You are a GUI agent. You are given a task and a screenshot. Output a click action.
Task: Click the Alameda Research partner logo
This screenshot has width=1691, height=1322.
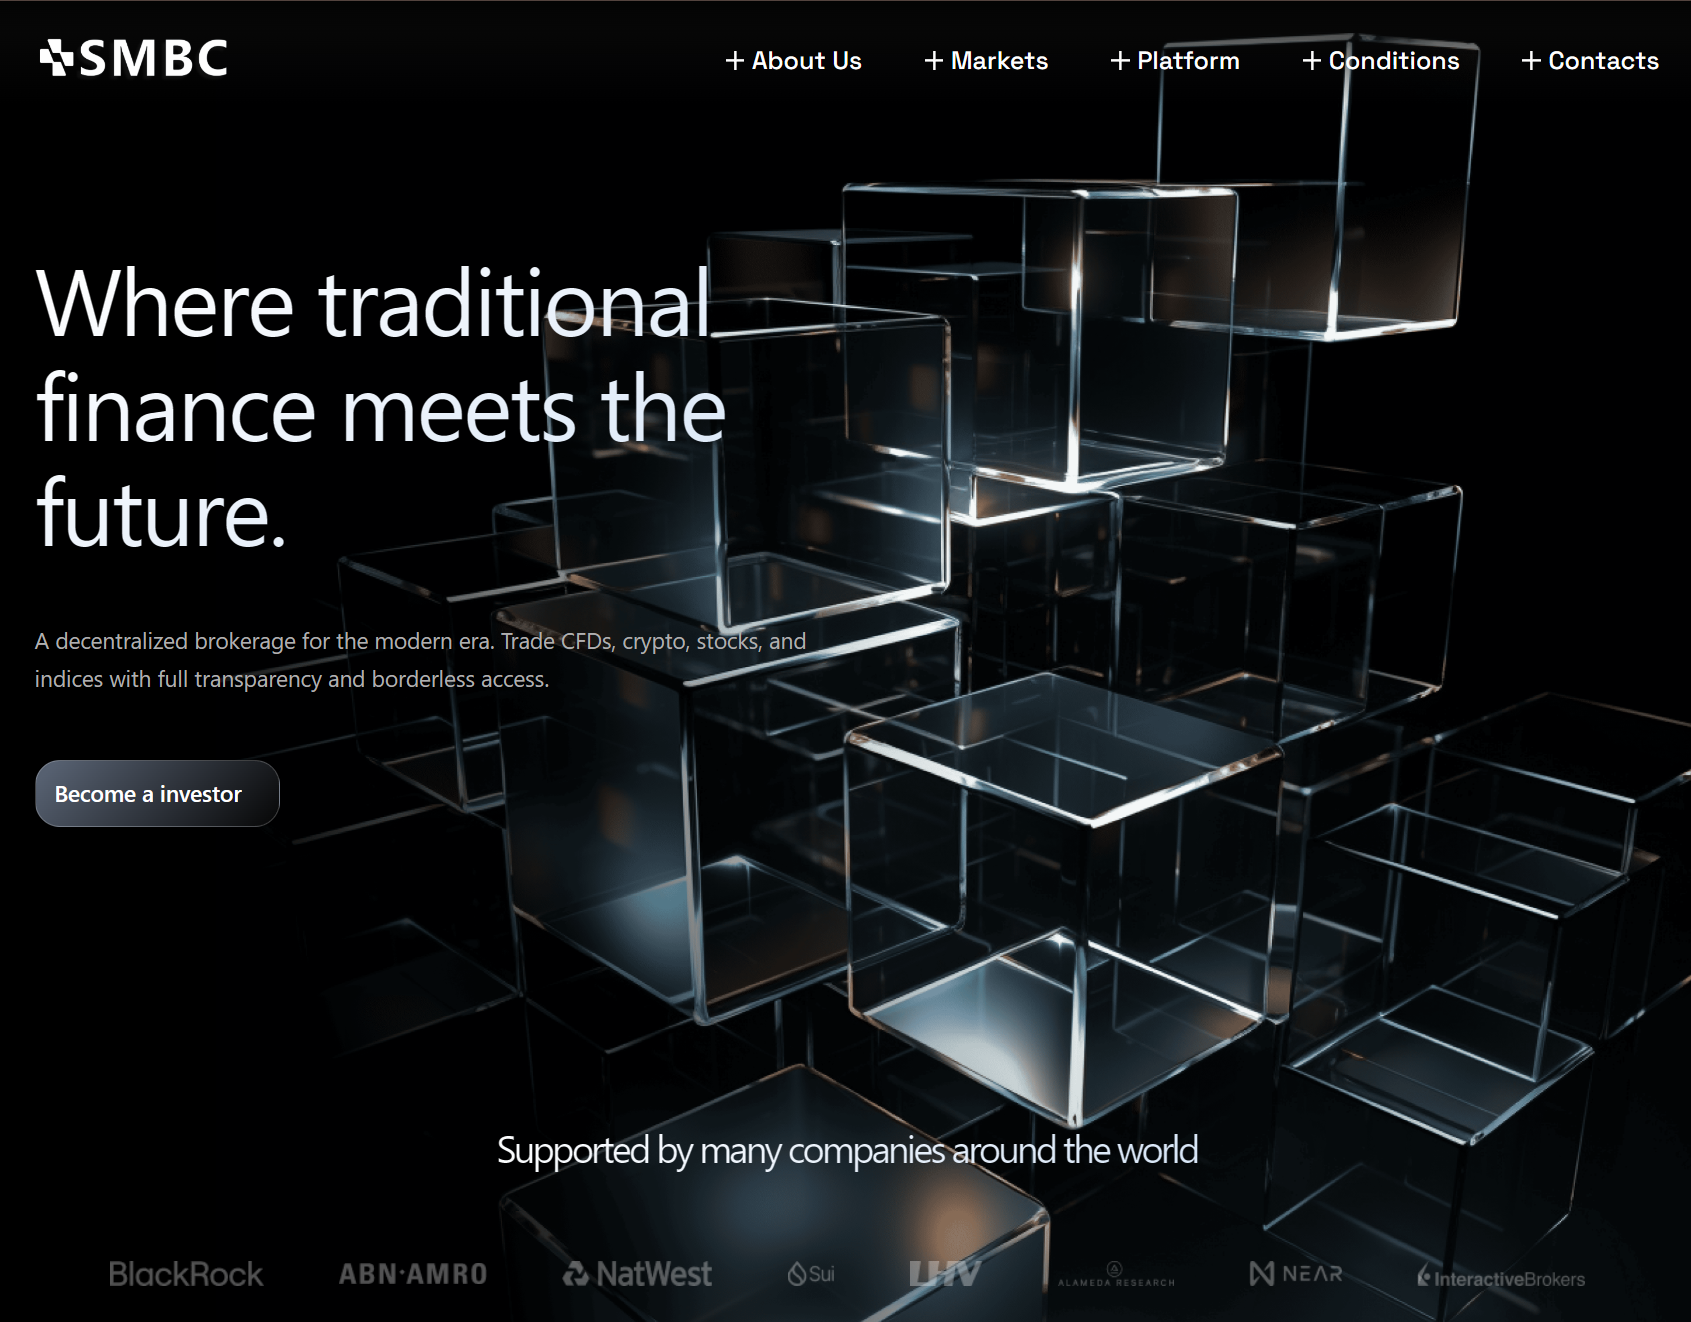1116,1275
